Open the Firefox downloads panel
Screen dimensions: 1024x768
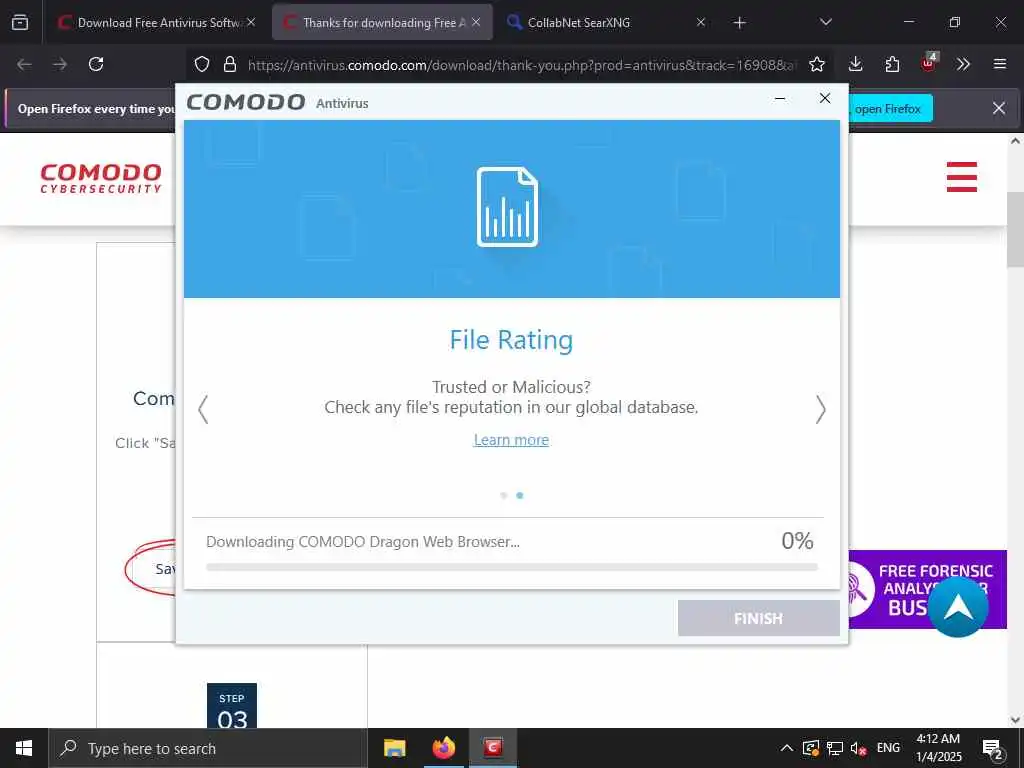(856, 64)
